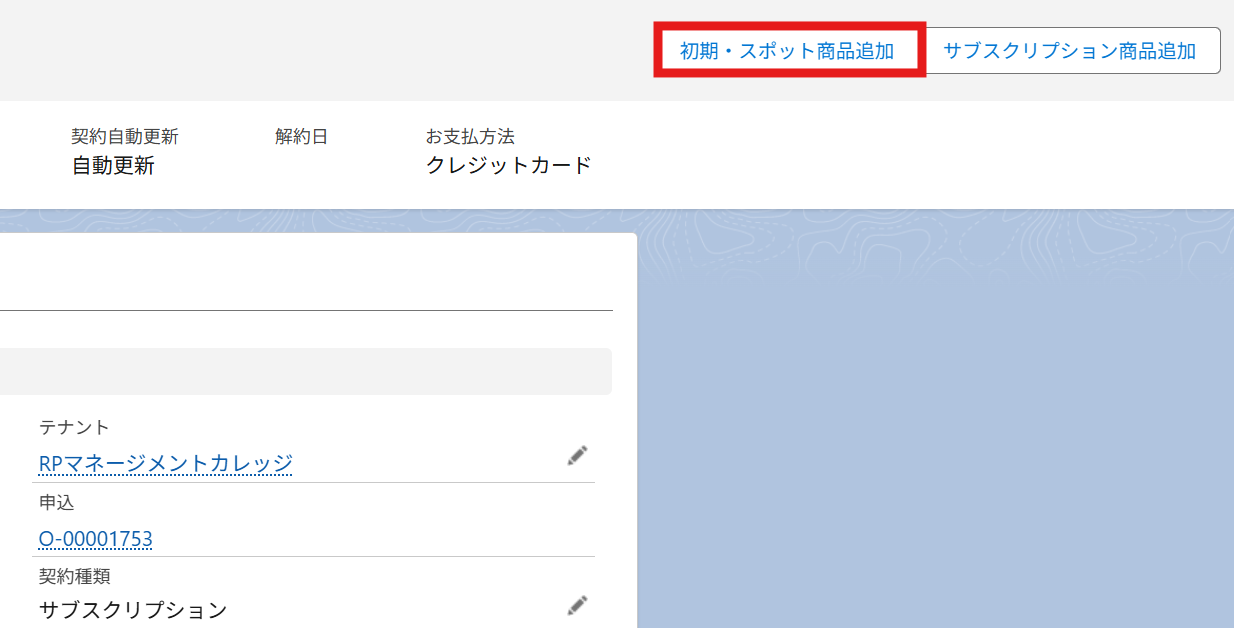Click the 契約種類 field label

[74, 576]
